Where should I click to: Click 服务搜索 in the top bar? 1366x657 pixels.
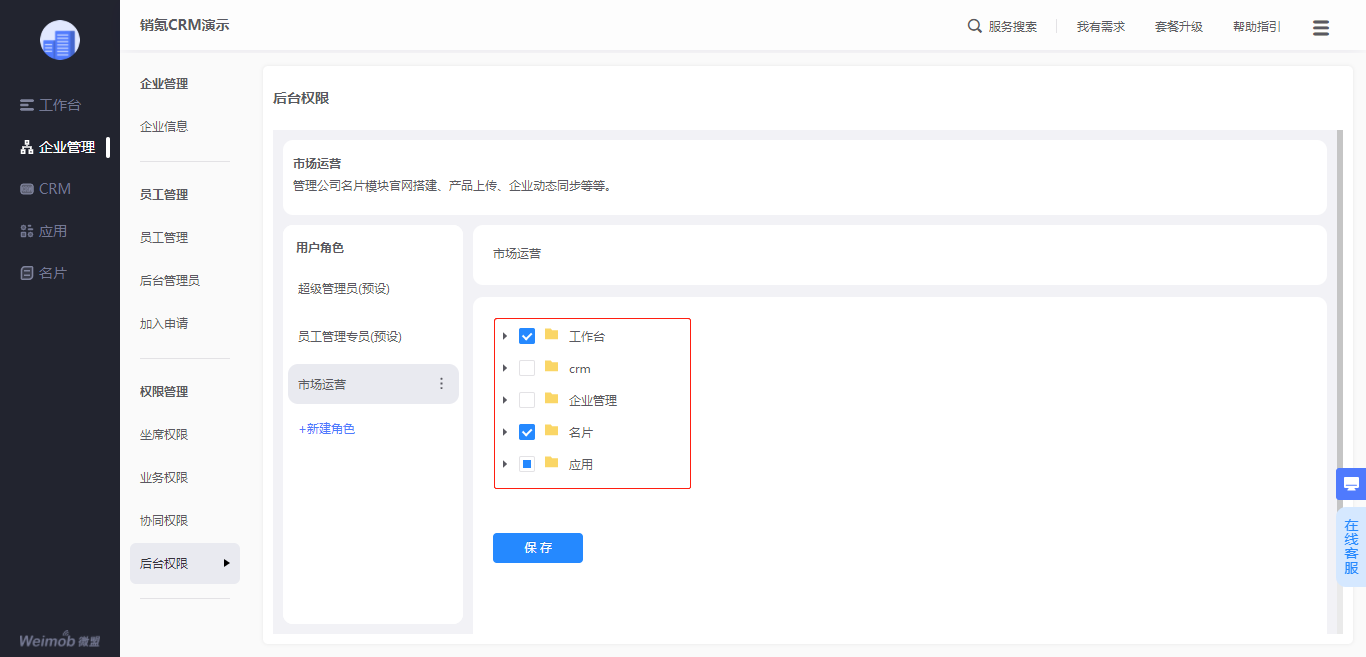coord(1013,27)
